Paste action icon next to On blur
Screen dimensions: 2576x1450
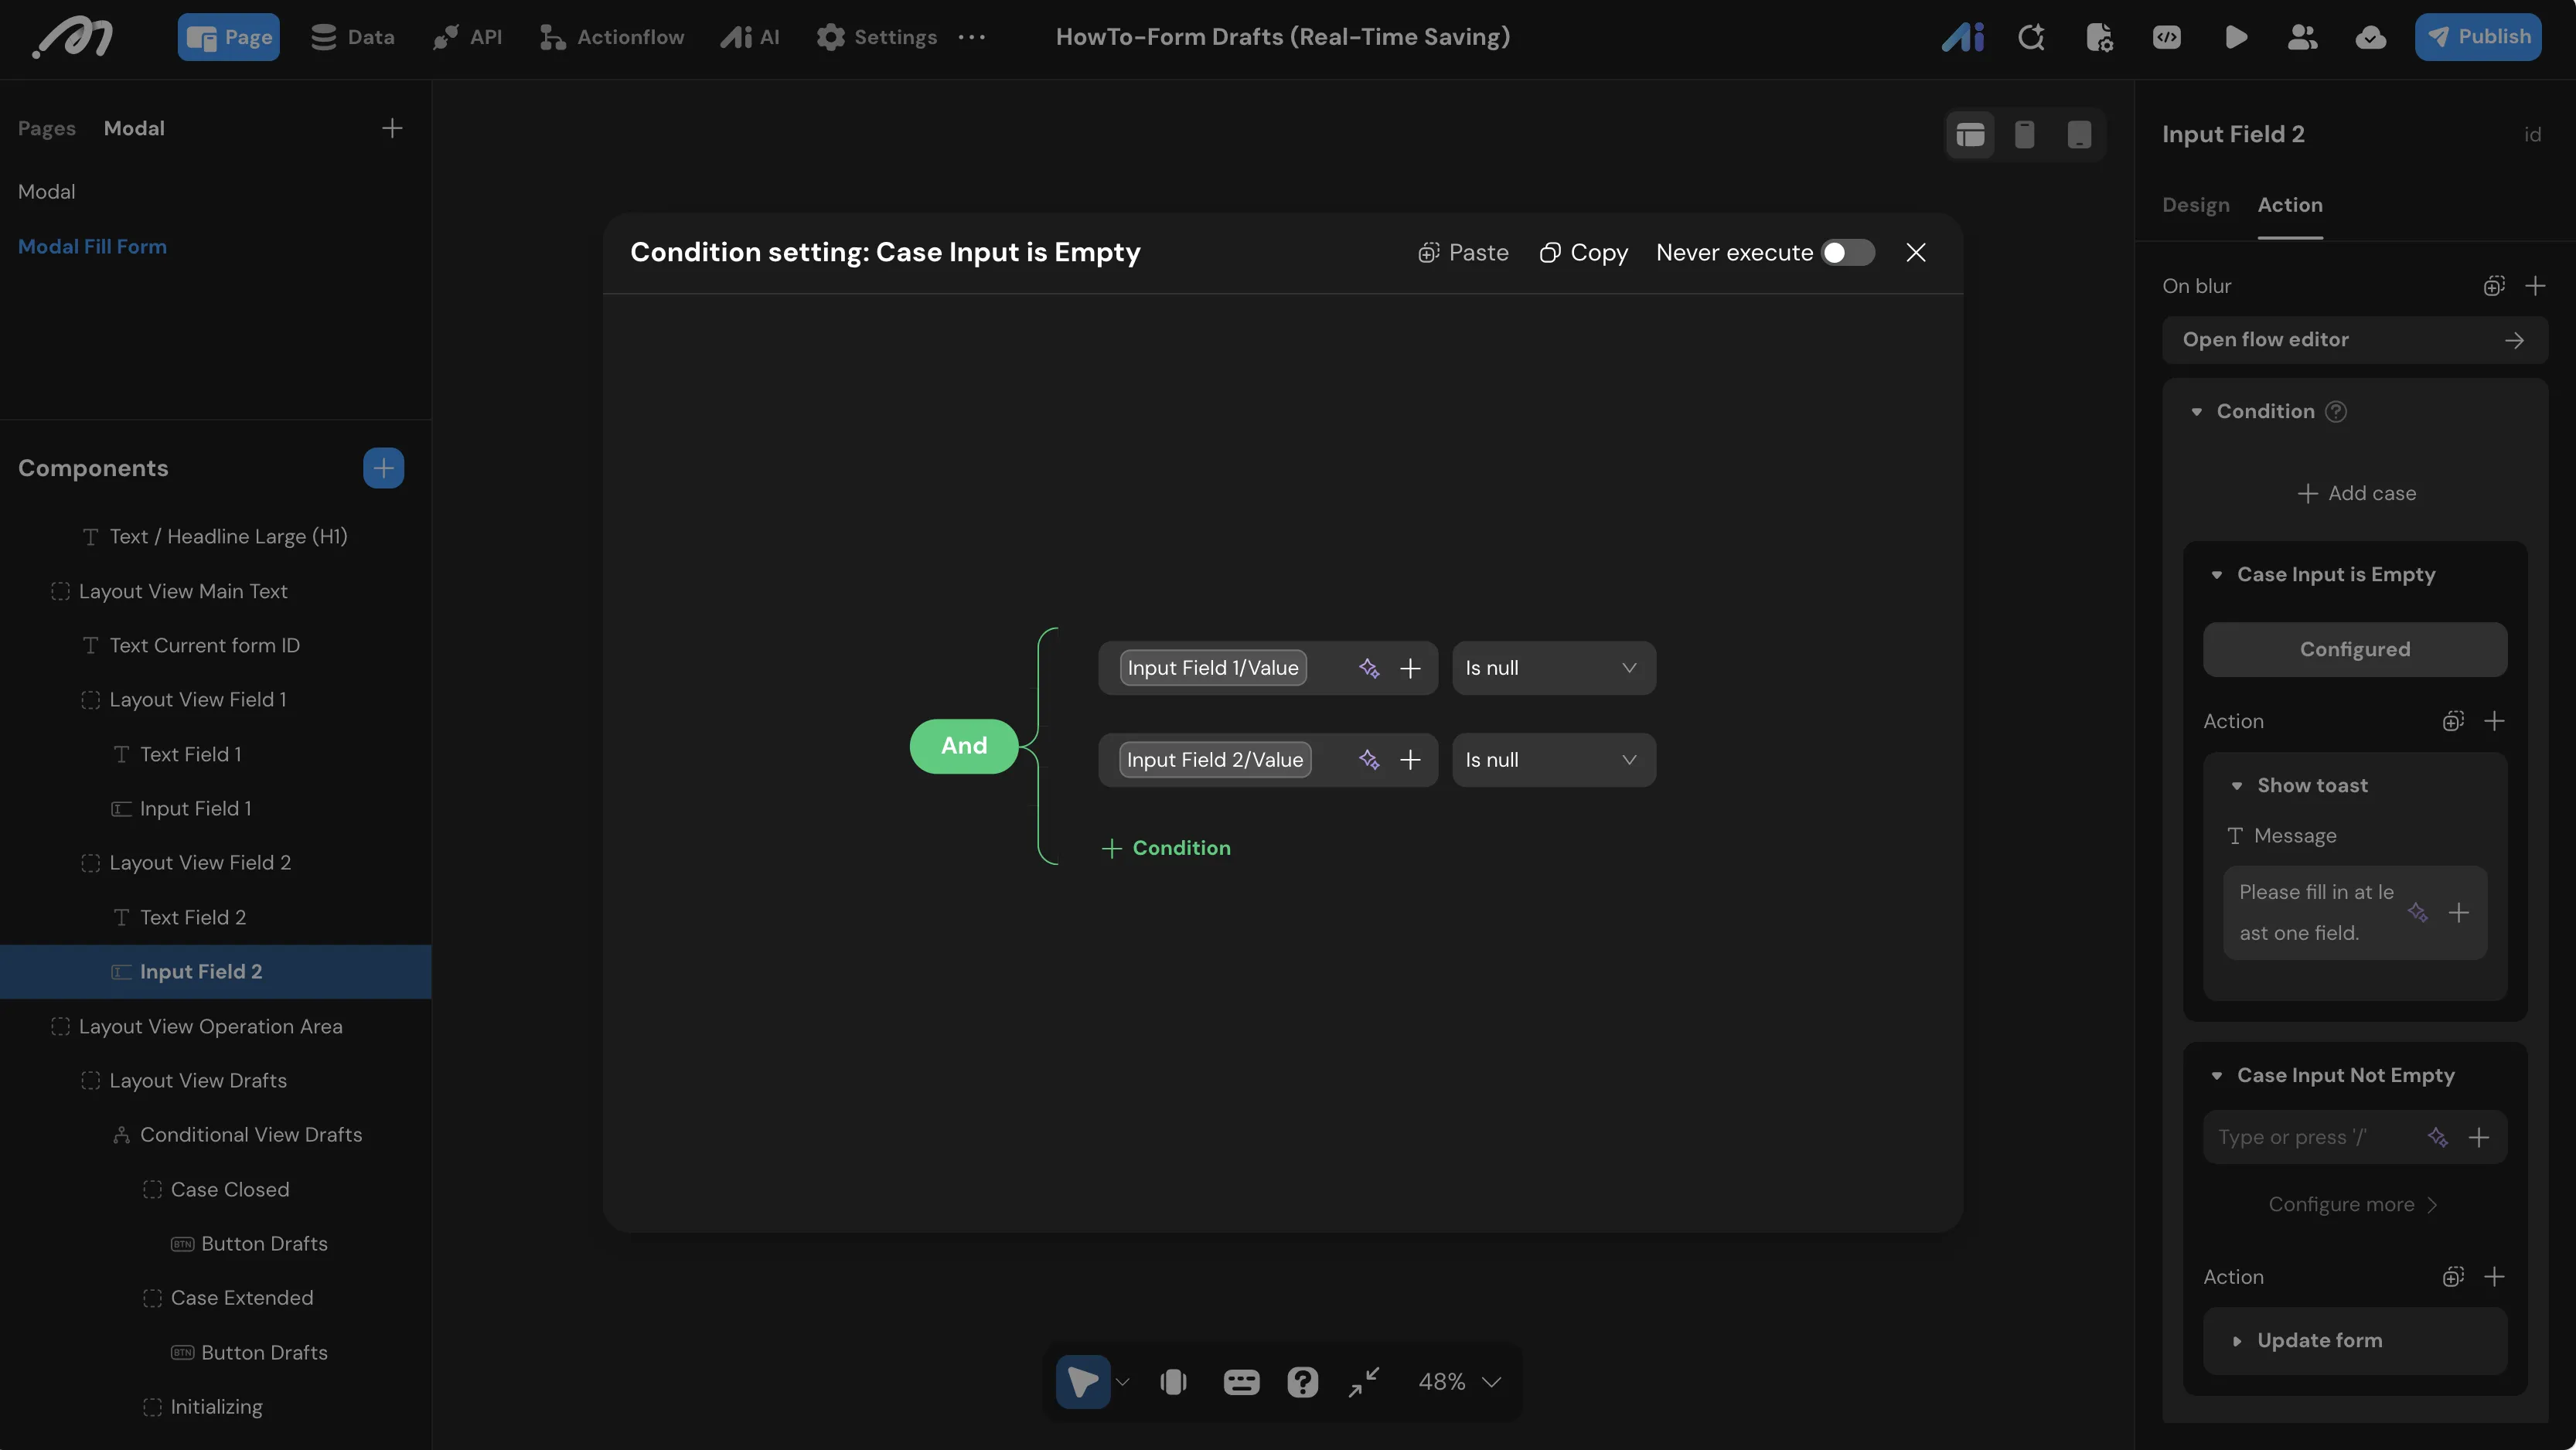coord(2494,286)
